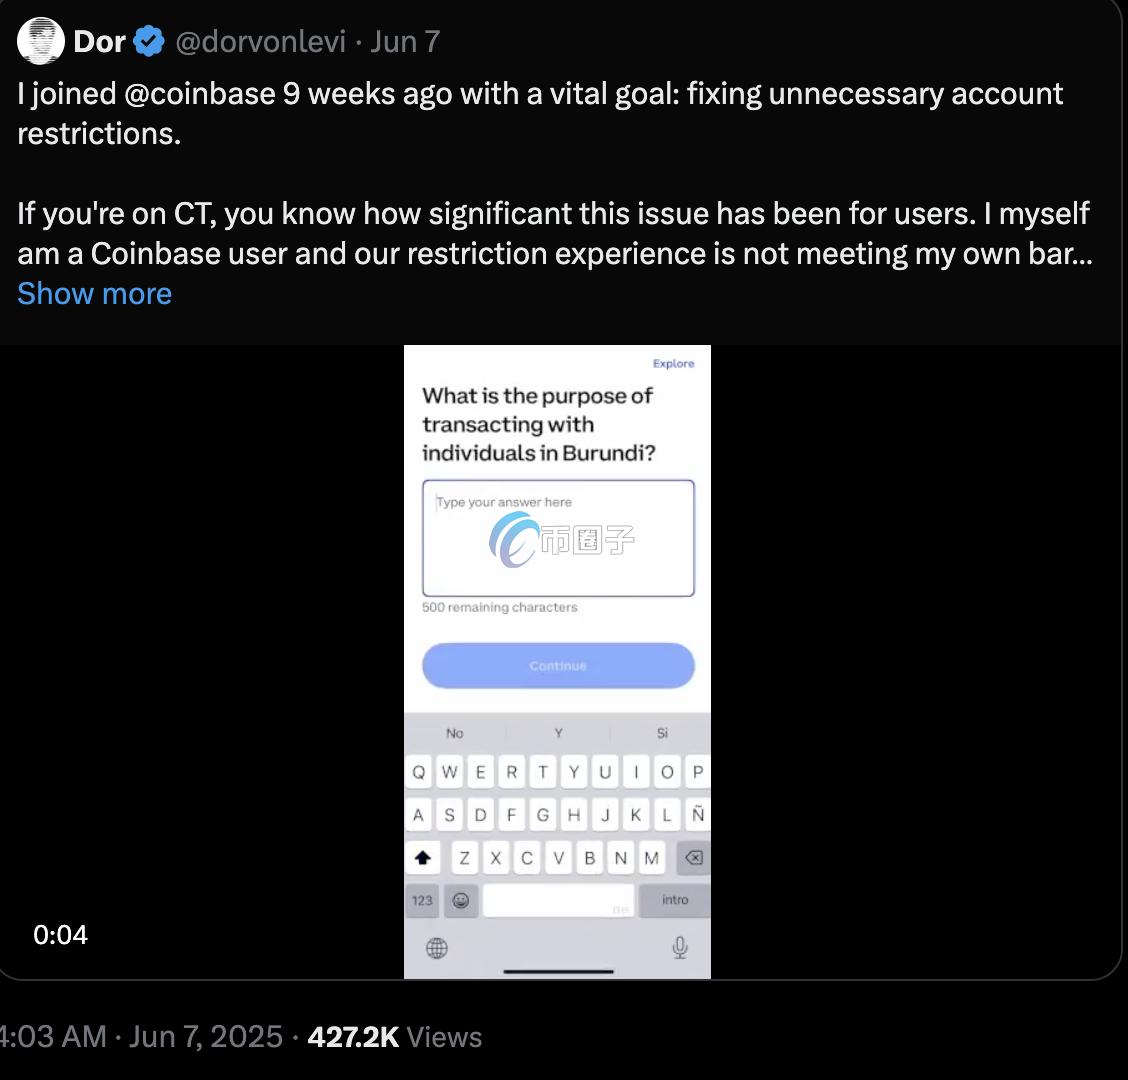Screen dimensions: 1128x1080
Task: Expand tweet with Show more
Action: click(94, 293)
